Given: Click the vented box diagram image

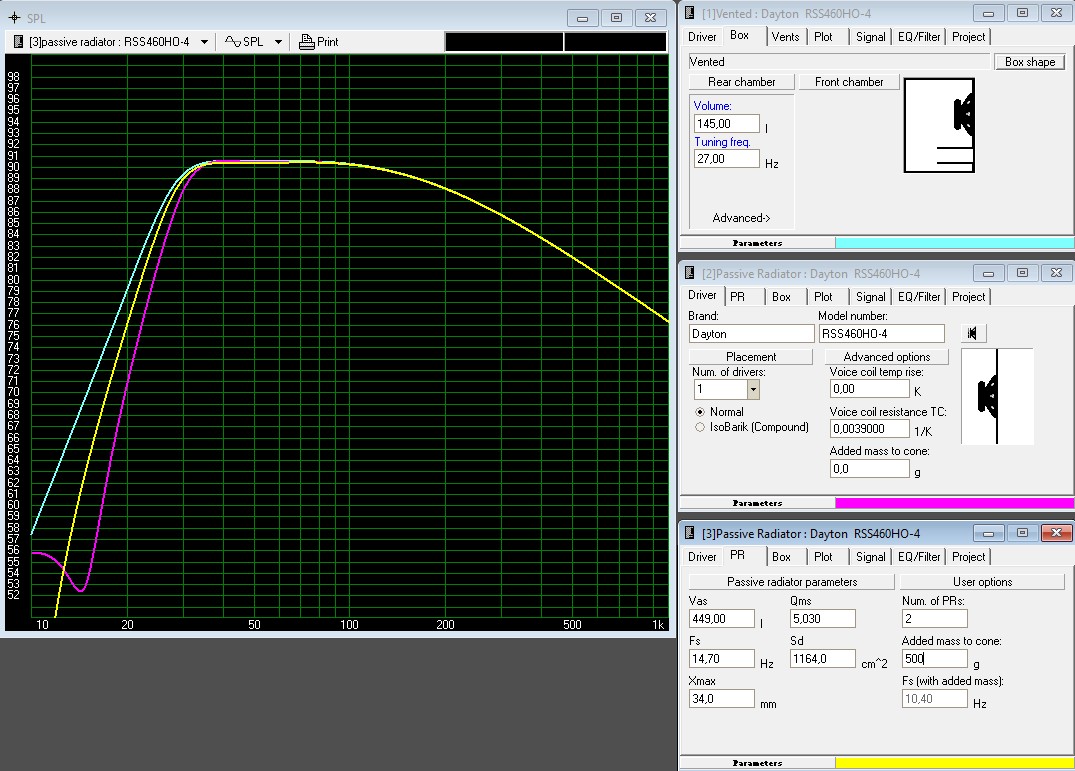Looking at the screenshot, I should click(938, 127).
